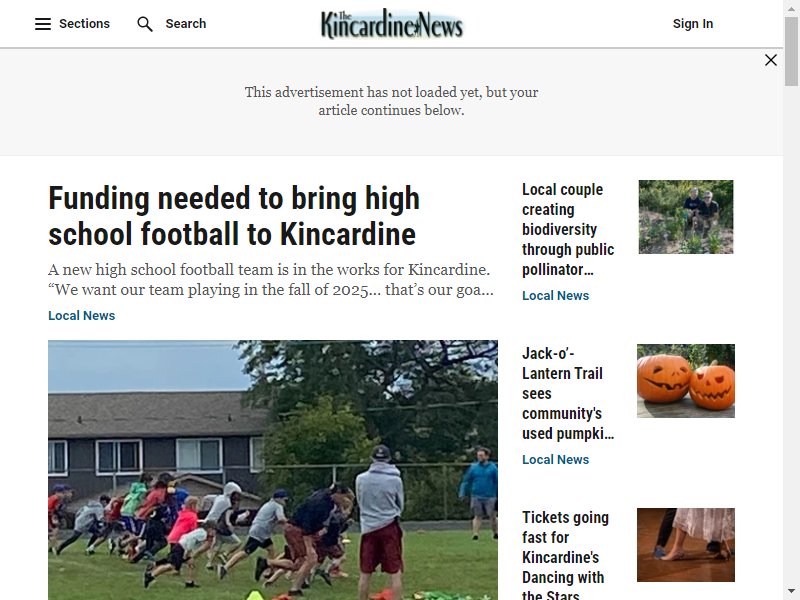Image resolution: width=800 pixels, height=600 pixels.
Task: Click the football article summary text
Action: [x=271, y=280]
